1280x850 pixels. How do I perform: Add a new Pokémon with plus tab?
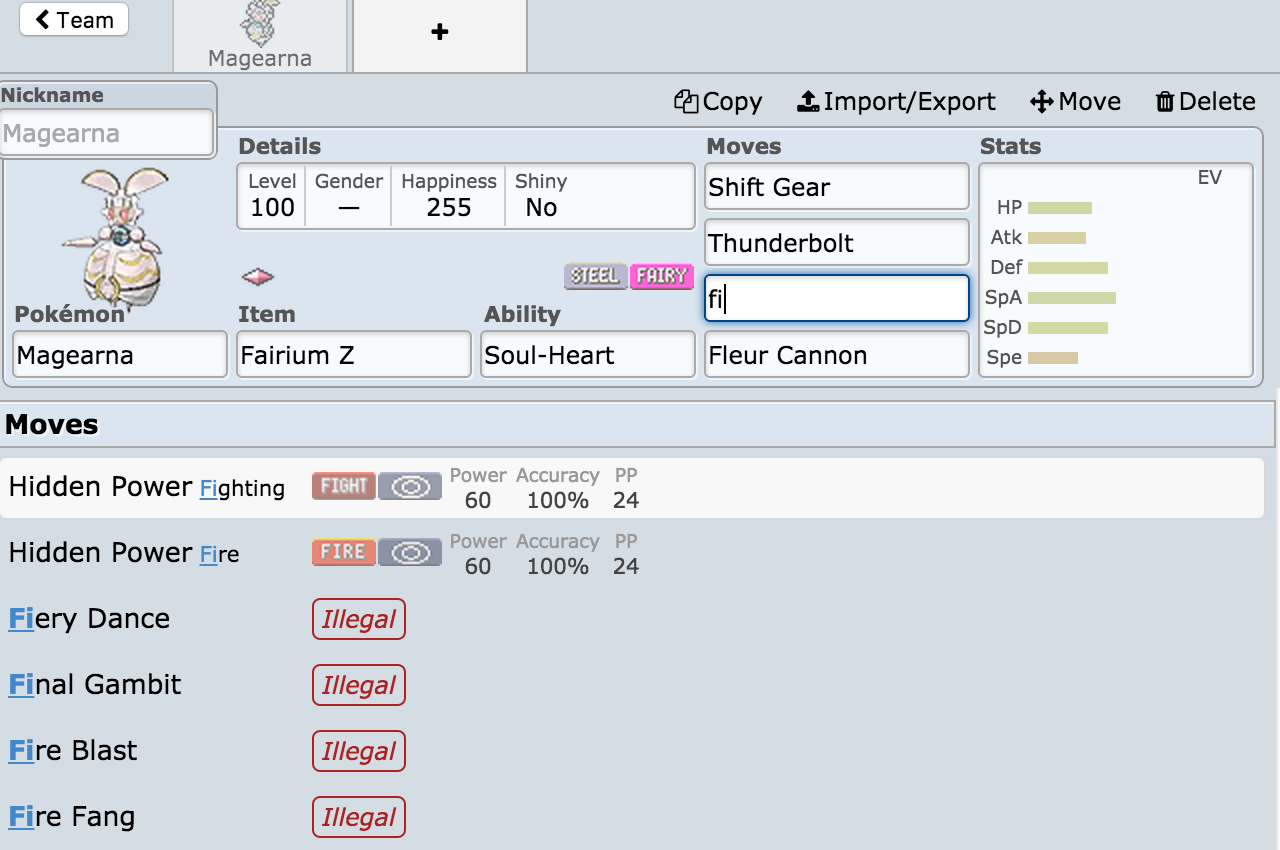coord(440,33)
